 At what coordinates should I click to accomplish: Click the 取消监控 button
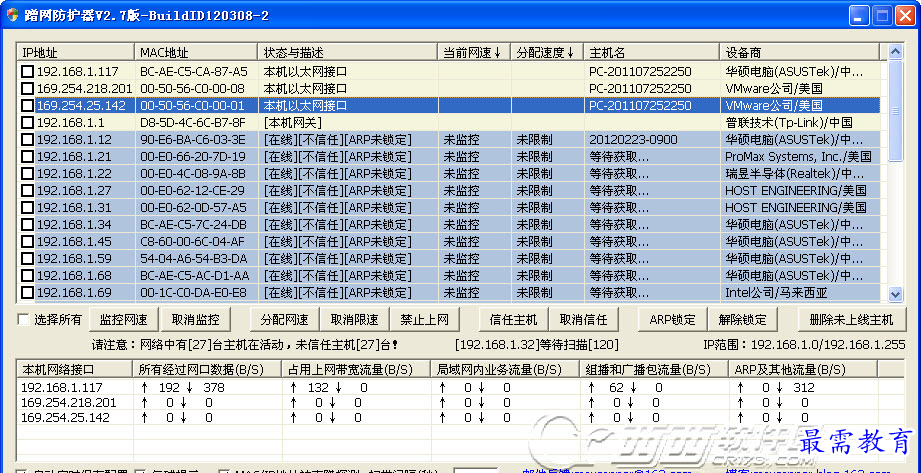(195, 320)
